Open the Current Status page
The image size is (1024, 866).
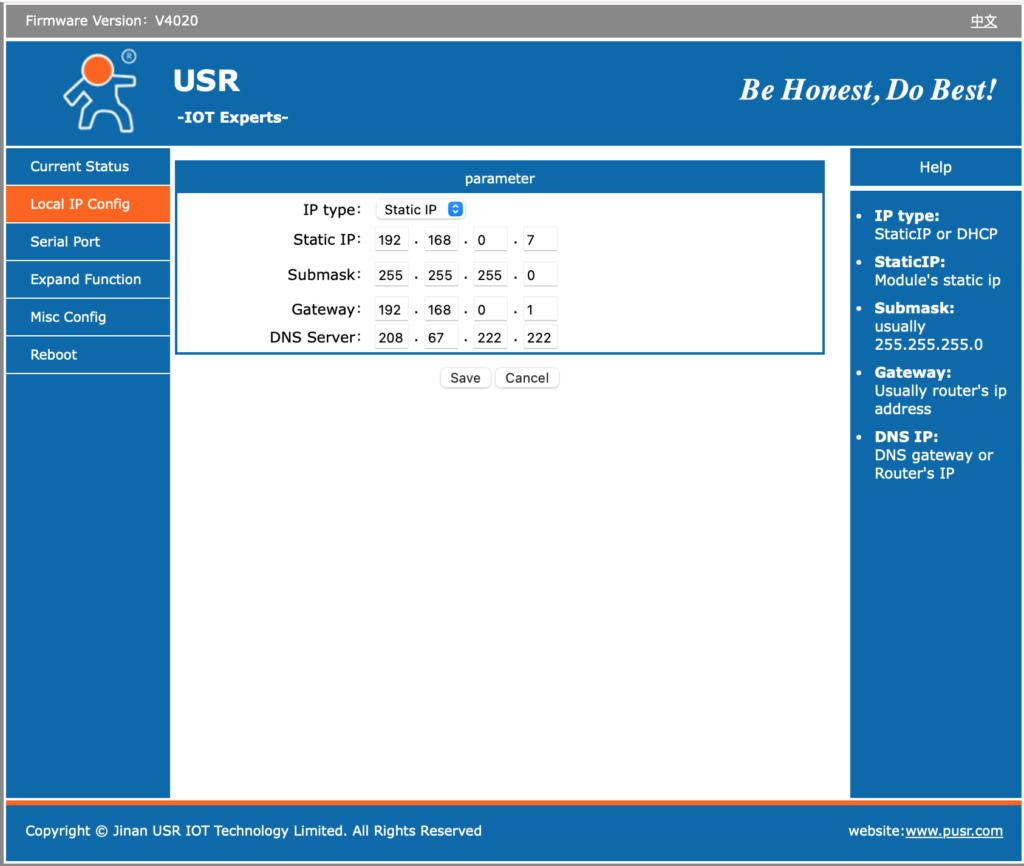tap(80, 167)
